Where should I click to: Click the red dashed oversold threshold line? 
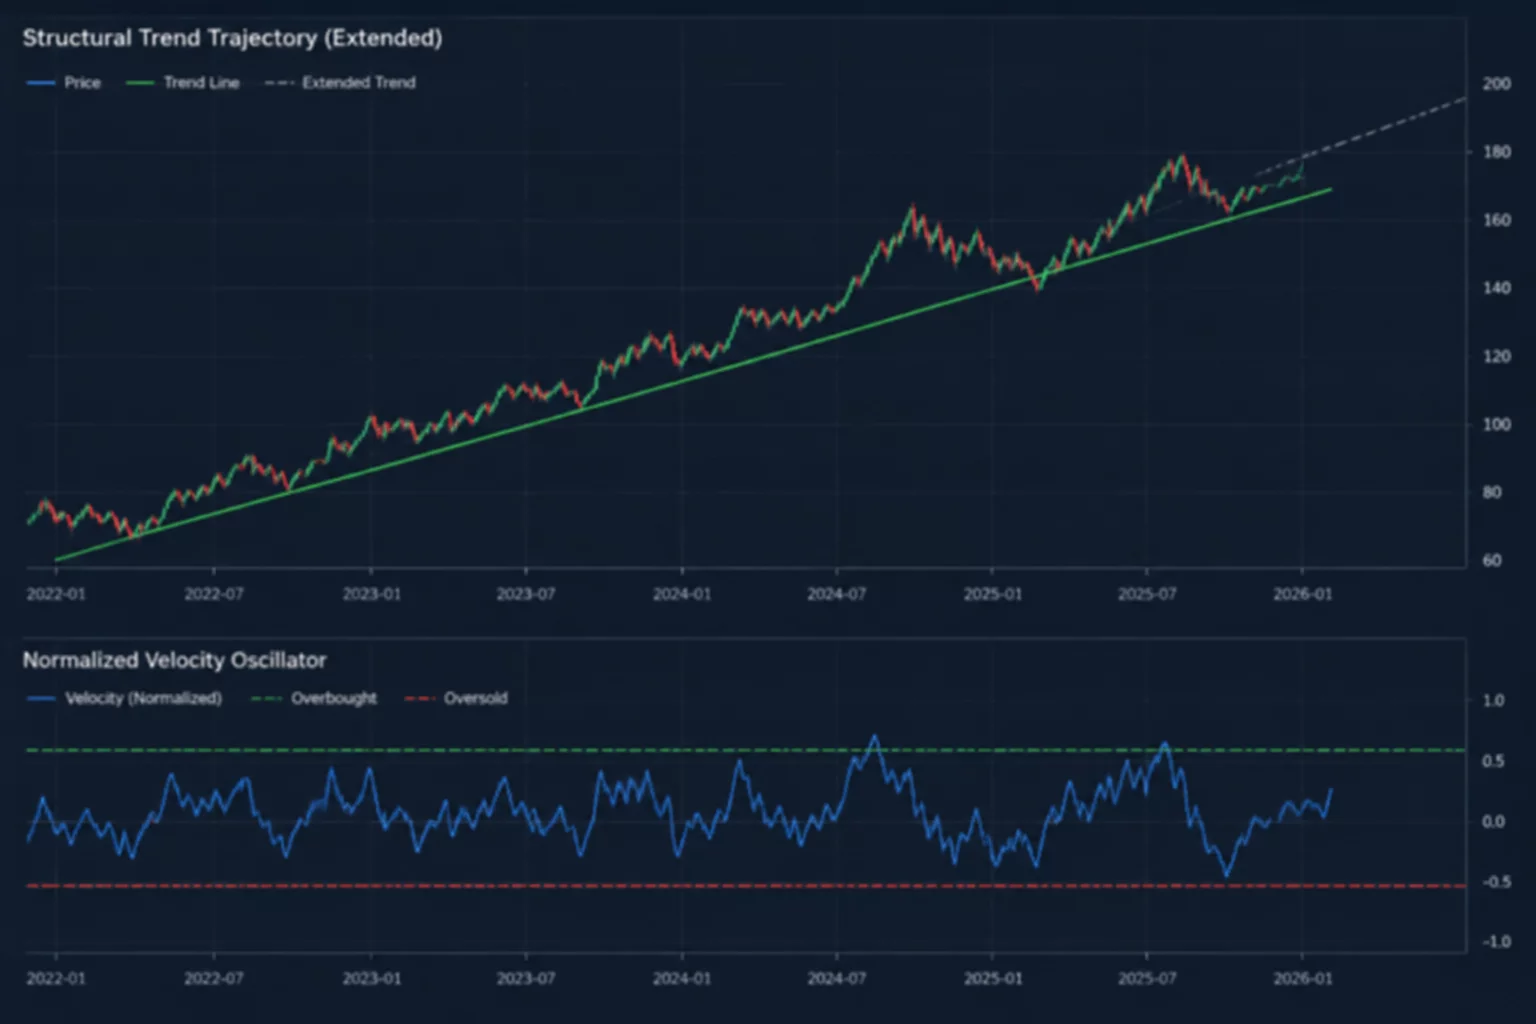pos(745,886)
